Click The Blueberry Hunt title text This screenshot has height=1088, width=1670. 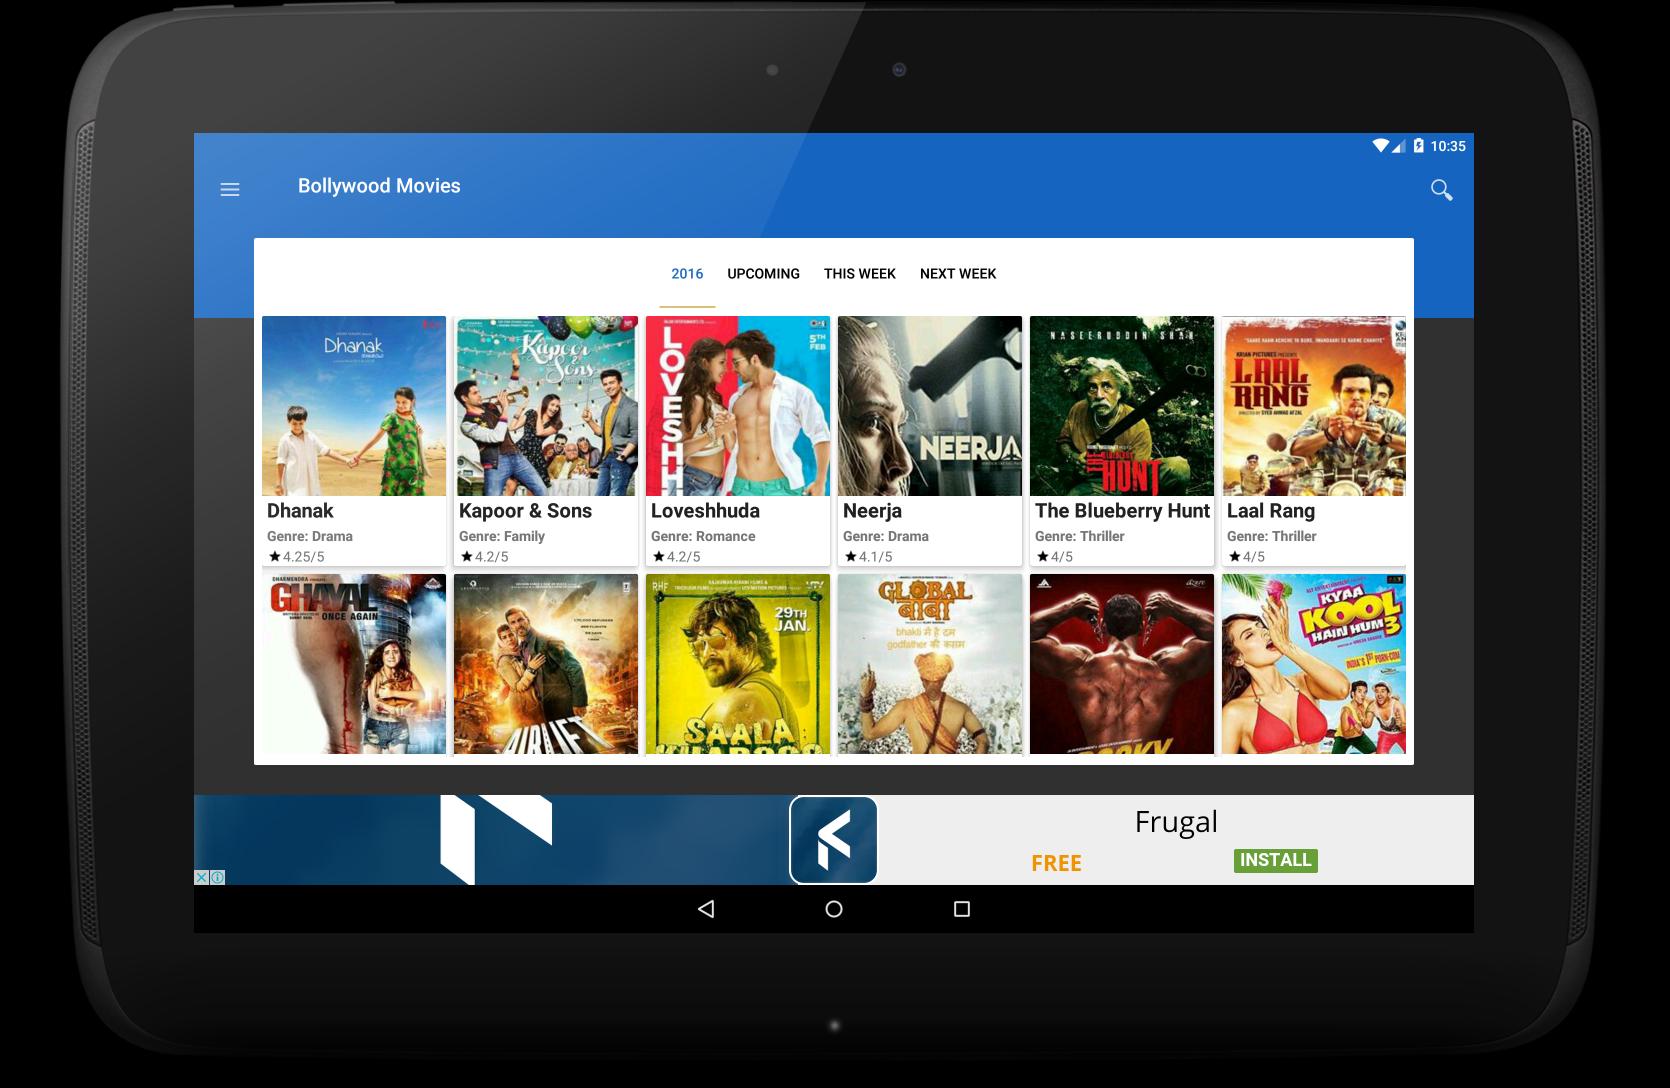(x=1122, y=511)
